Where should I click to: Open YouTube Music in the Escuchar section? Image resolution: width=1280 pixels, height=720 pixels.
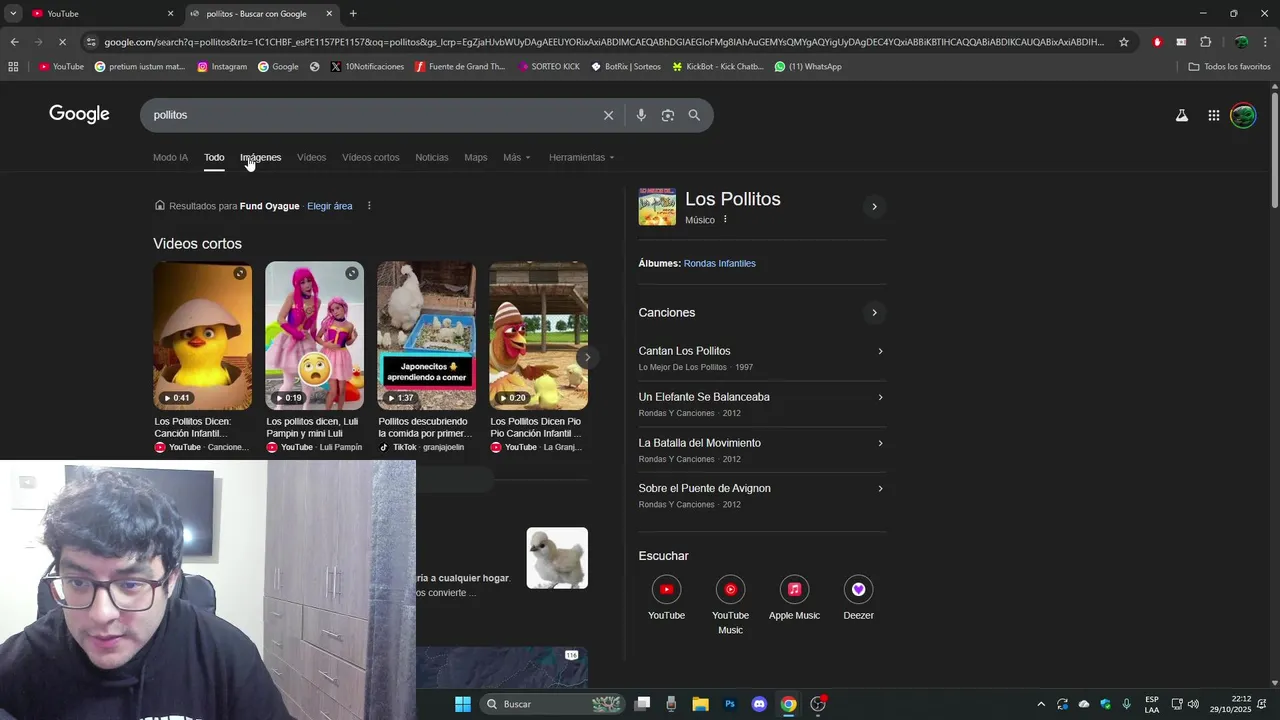tap(730, 605)
